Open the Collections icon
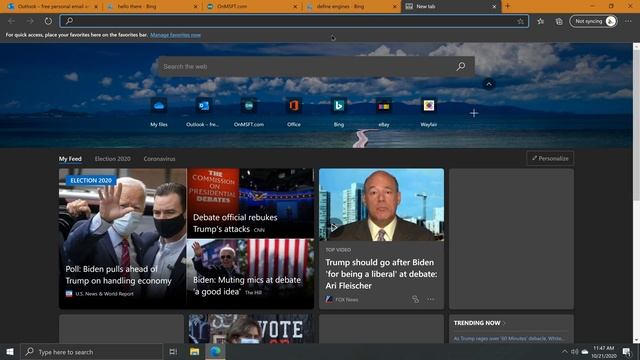Image resolution: width=640 pixels, height=360 pixels. pyautogui.click(x=559, y=21)
